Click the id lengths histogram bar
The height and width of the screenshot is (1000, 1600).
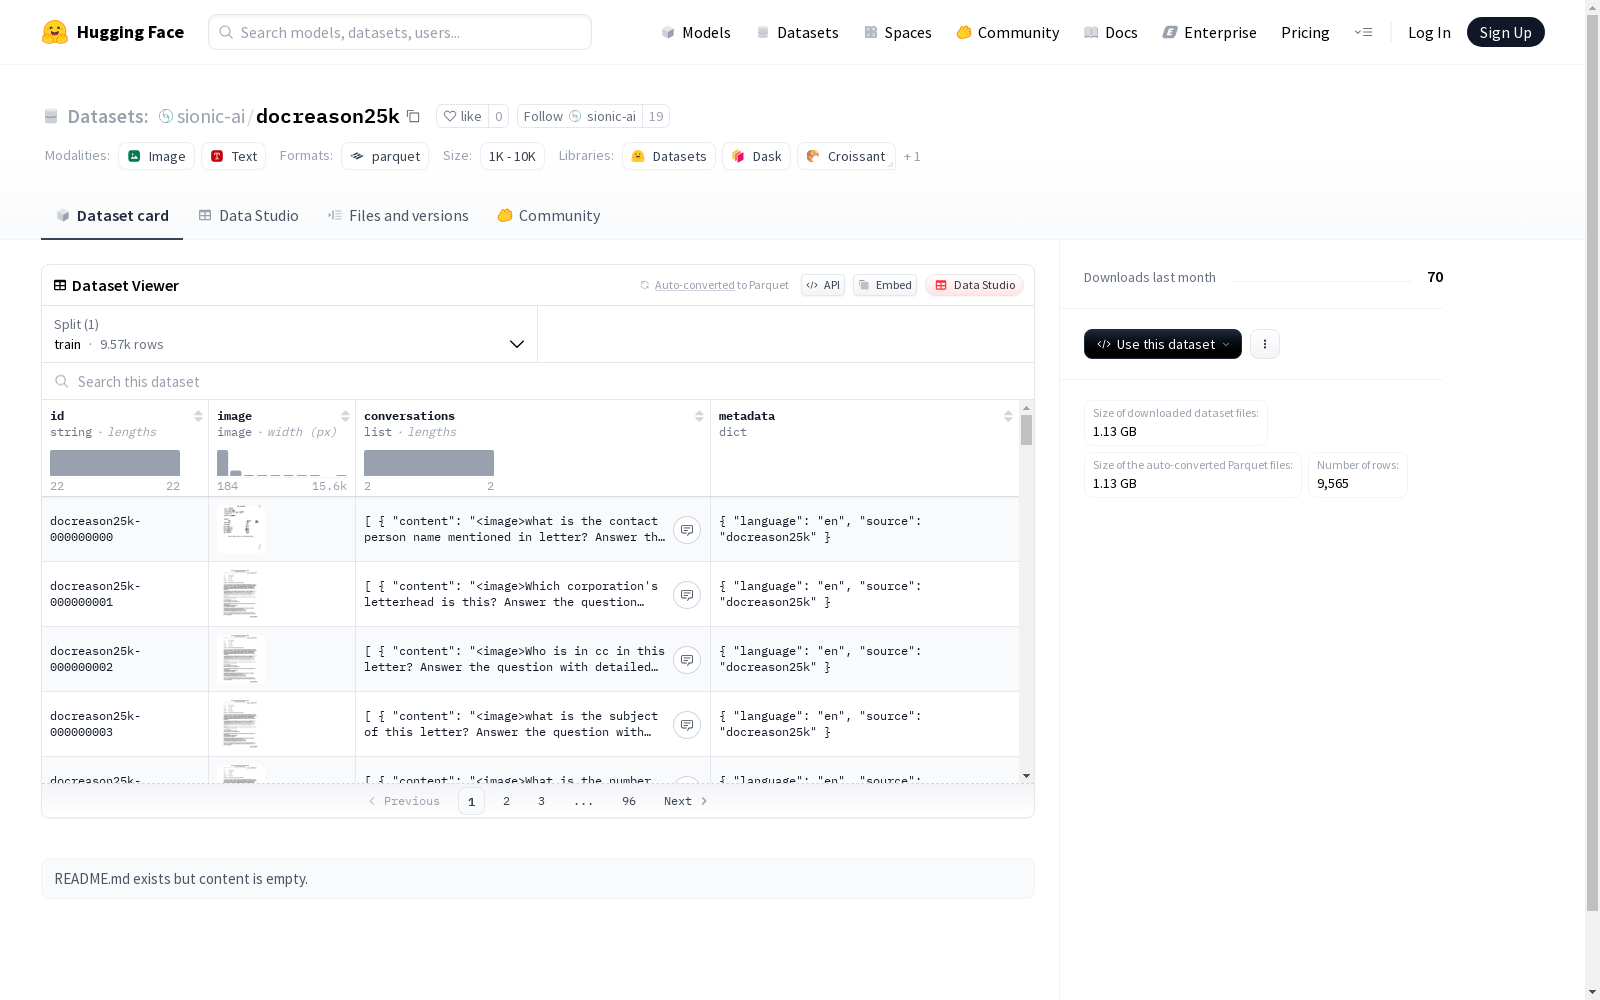pyautogui.click(x=115, y=463)
